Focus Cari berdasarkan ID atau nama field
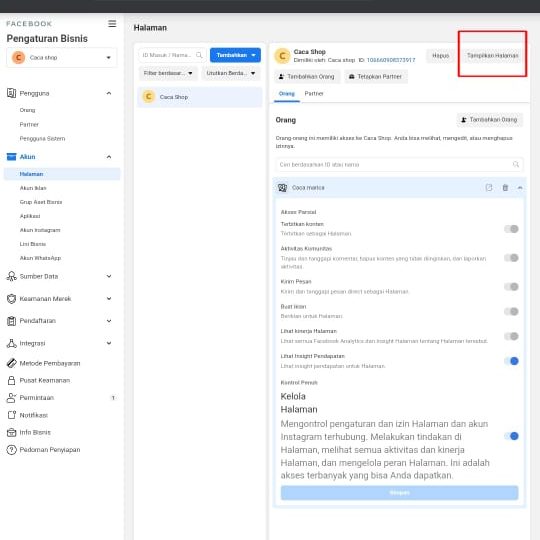Screen dimensions: 540x540 click(x=399, y=164)
